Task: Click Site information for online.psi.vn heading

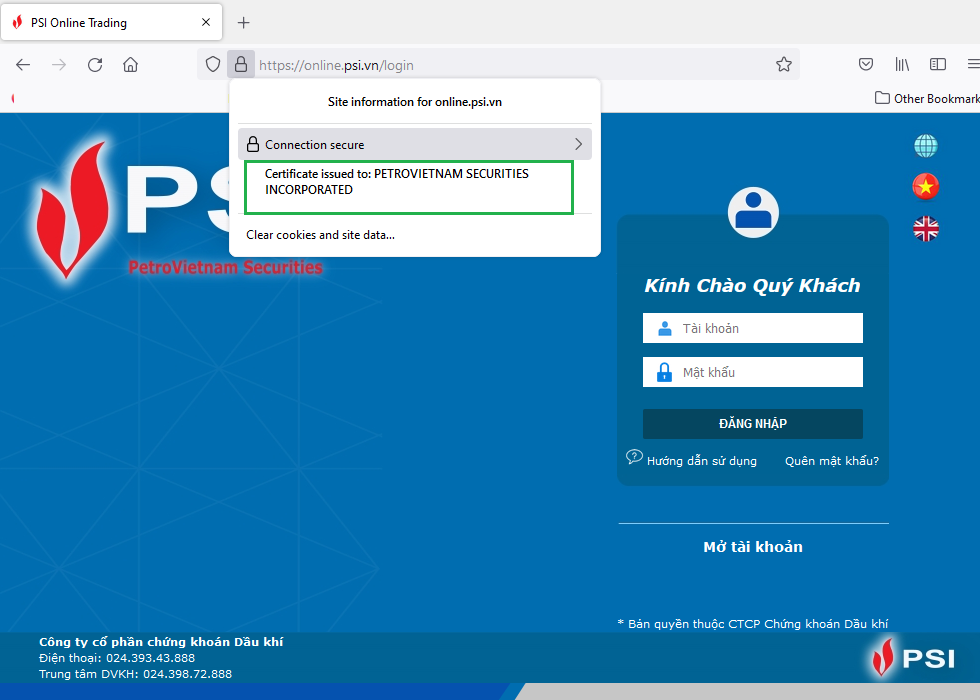Action: pyautogui.click(x=415, y=102)
